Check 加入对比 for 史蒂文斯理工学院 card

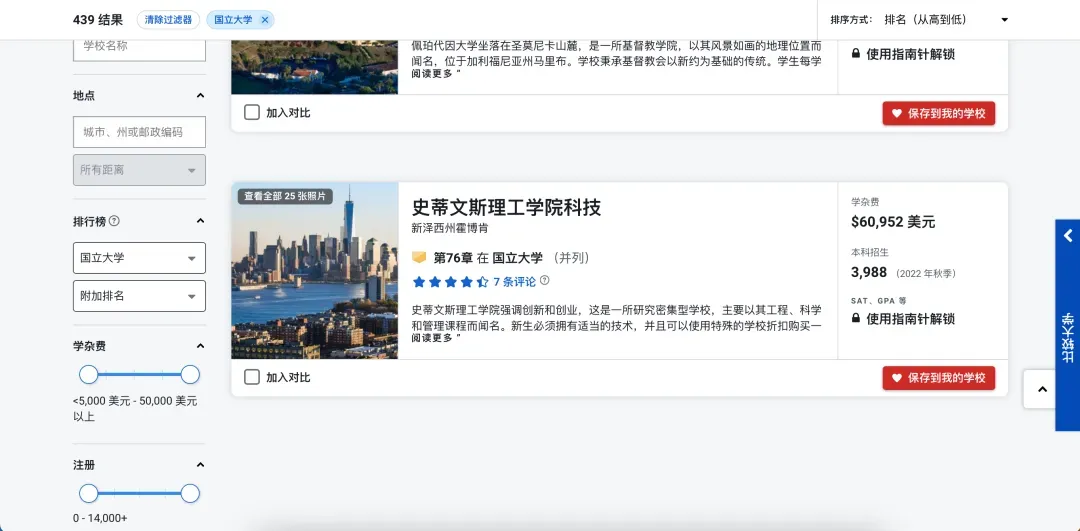[252, 377]
